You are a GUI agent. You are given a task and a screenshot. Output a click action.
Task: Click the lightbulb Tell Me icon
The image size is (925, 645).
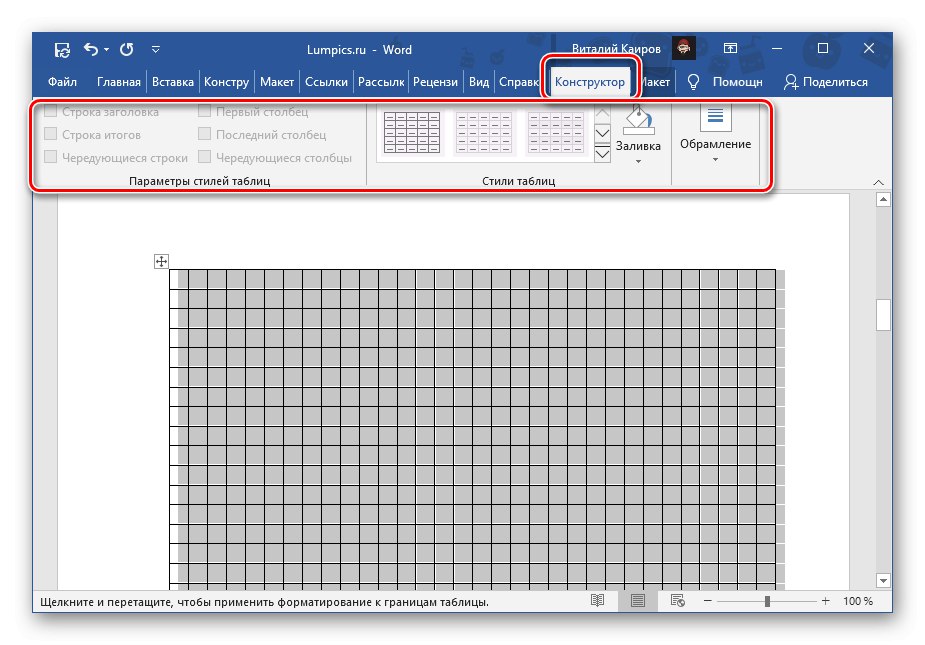pos(693,82)
